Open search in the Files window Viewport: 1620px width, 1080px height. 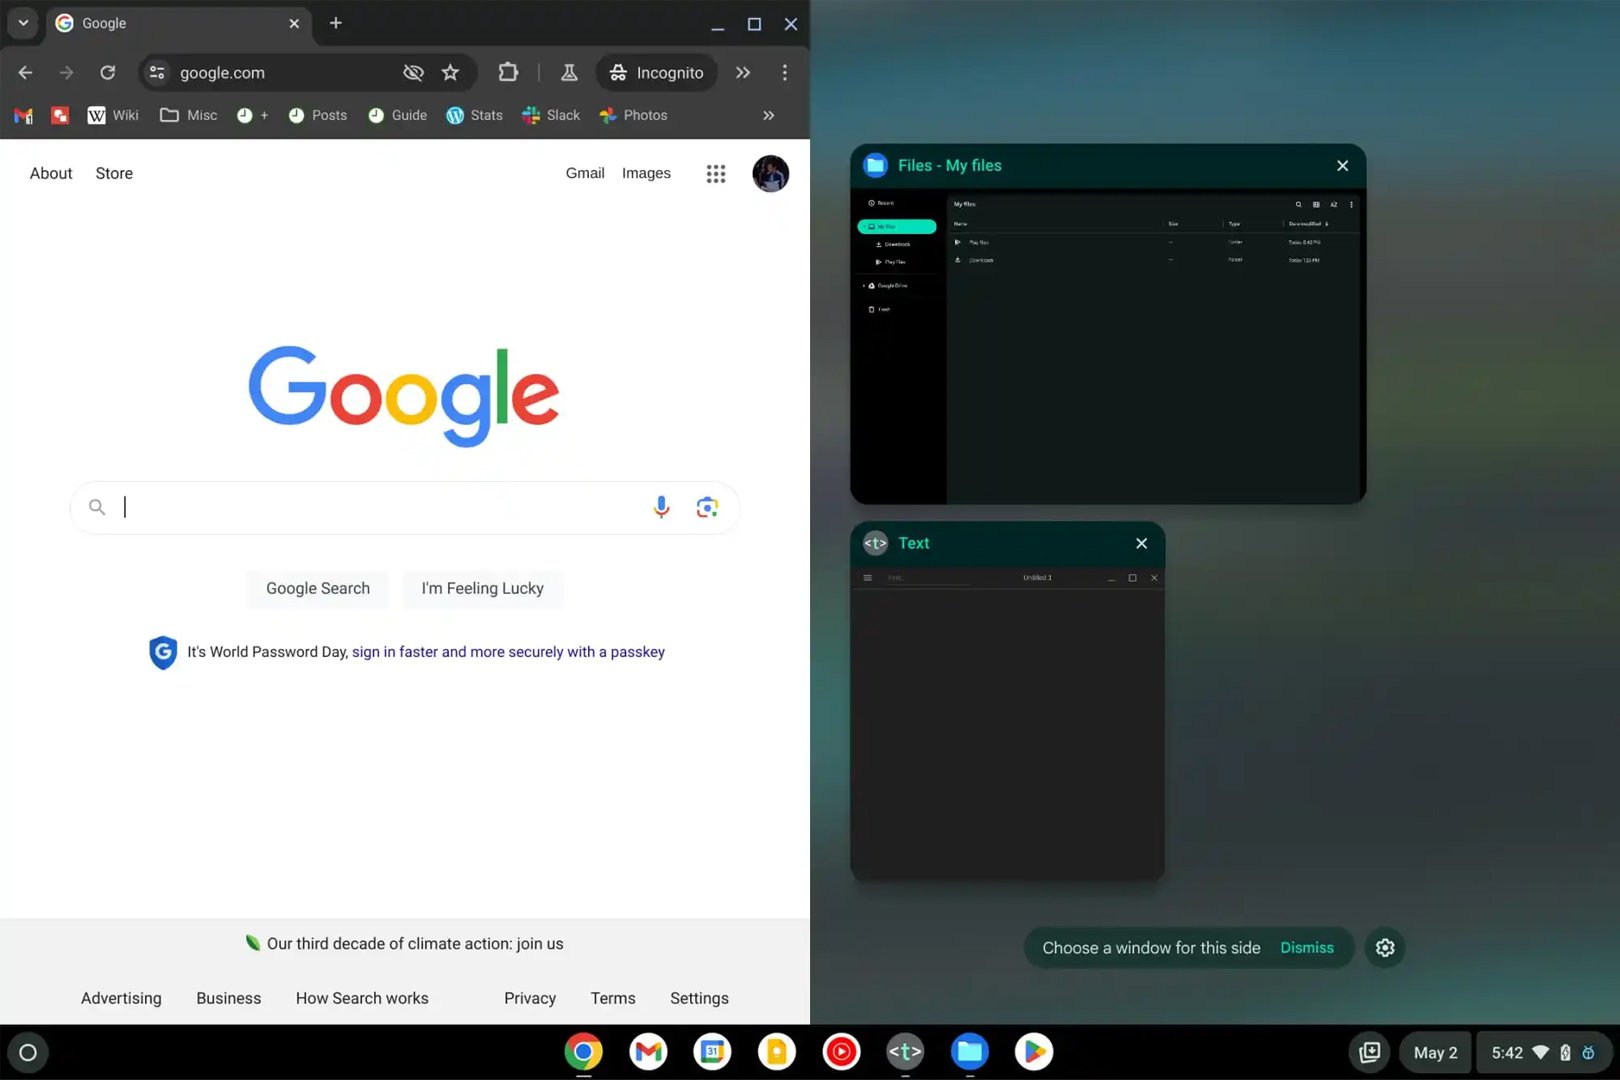coord(1299,205)
